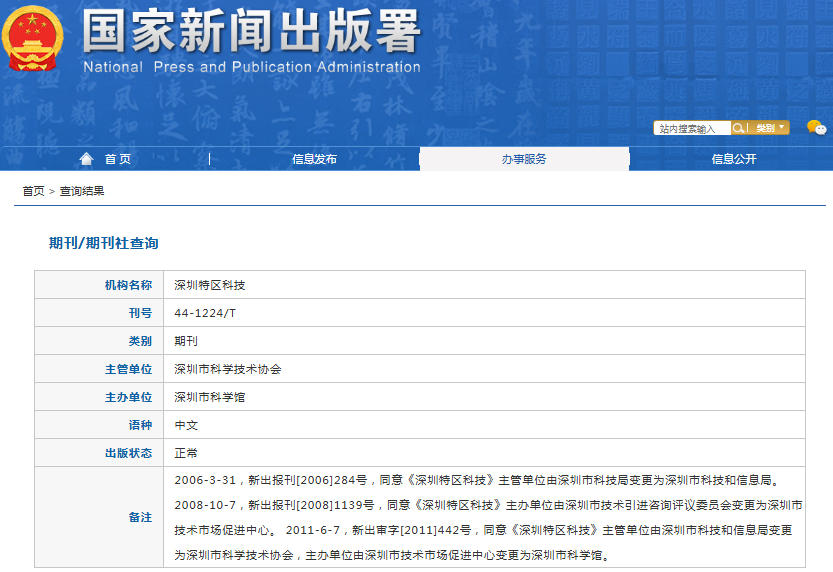The height and width of the screenshot is (572, 833).
Task: Click the 主办单位 row label
Action: [129, 397]
